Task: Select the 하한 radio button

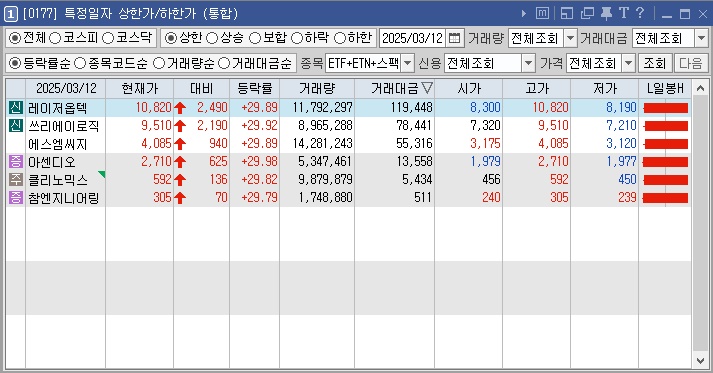Action: click(340, 38)
